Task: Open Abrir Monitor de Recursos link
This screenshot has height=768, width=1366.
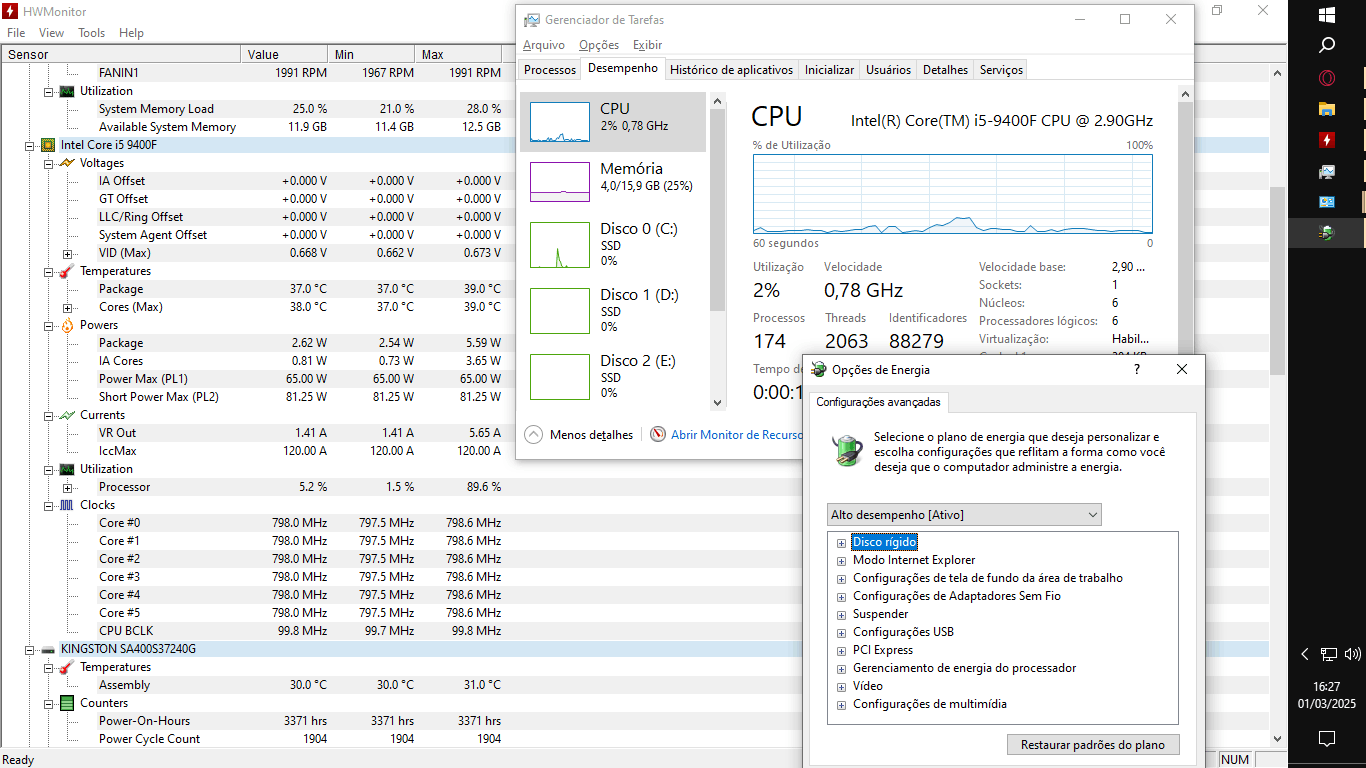Action: pos(737,435)
